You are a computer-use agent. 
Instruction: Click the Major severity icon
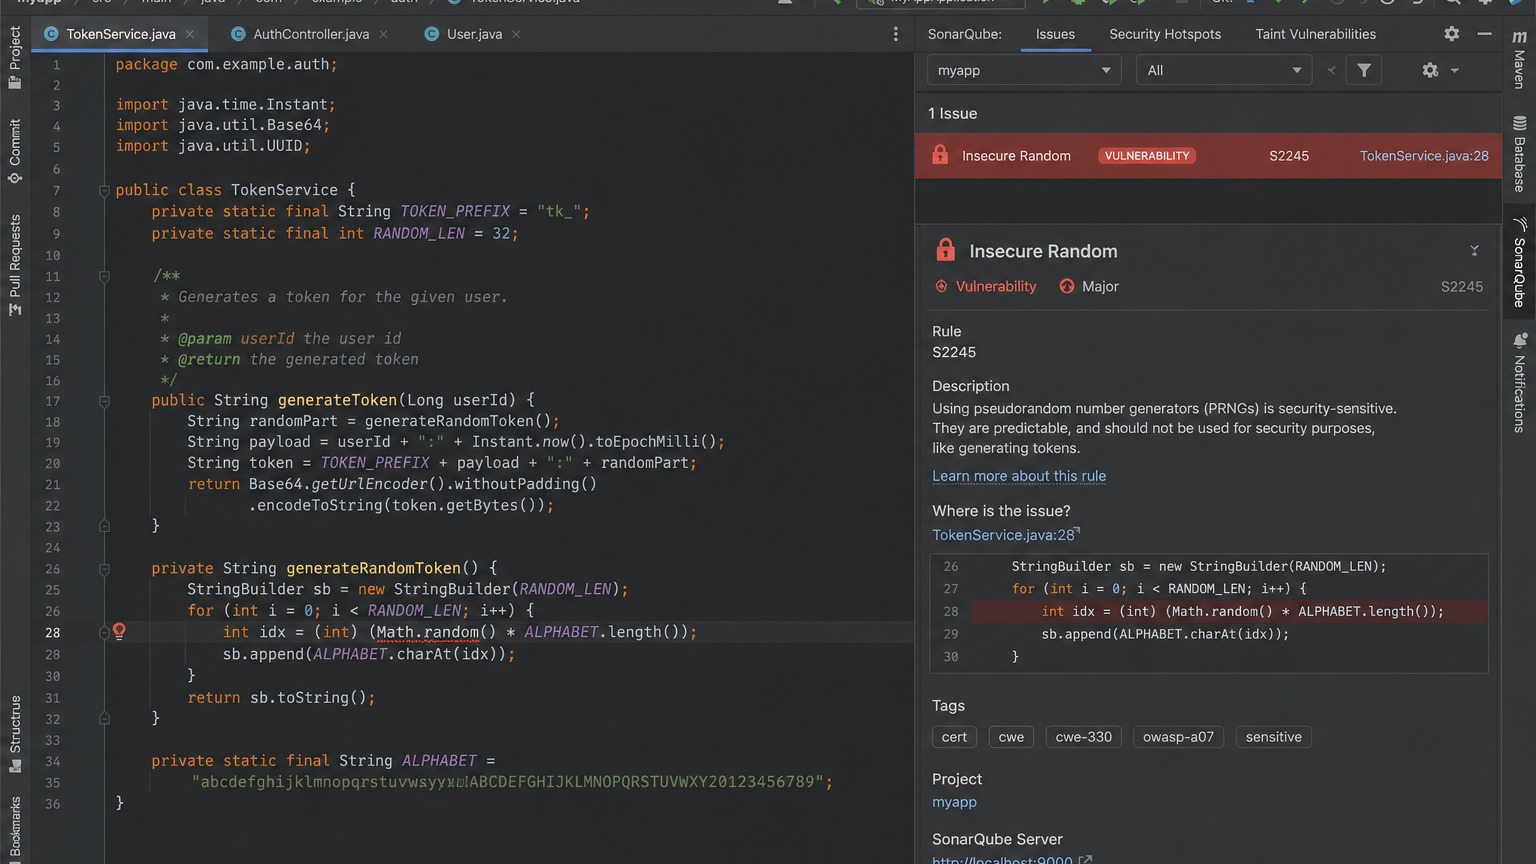click(x=1067, y=286)
